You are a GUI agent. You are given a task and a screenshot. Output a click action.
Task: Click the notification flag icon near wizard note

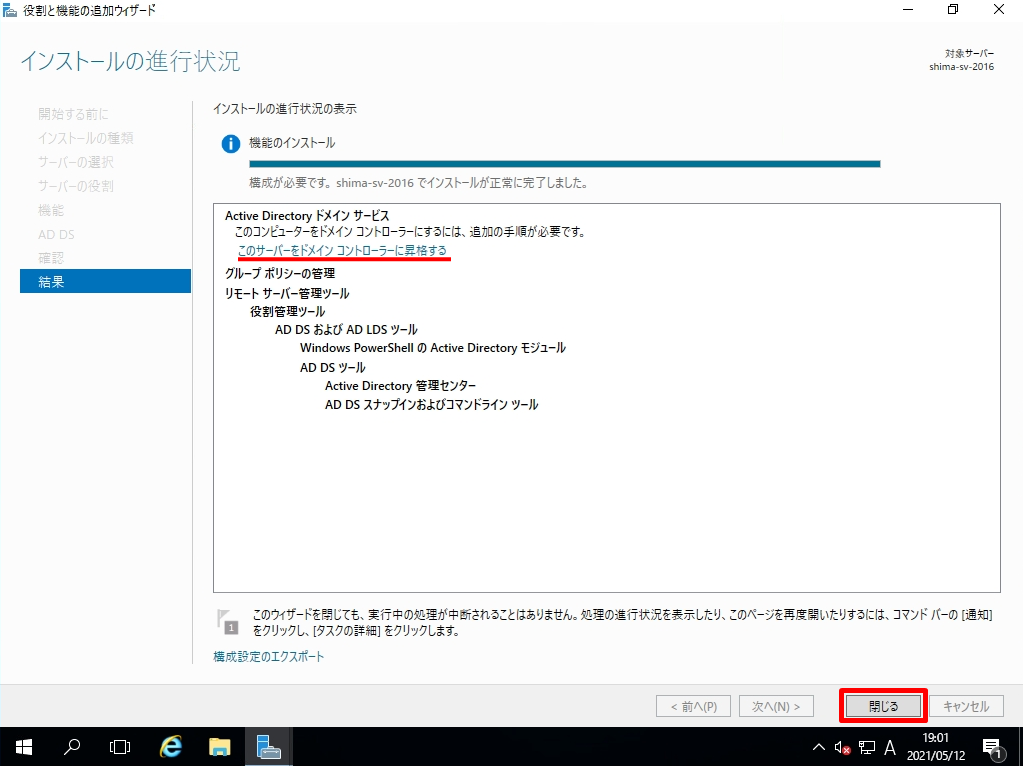(228, 621)
